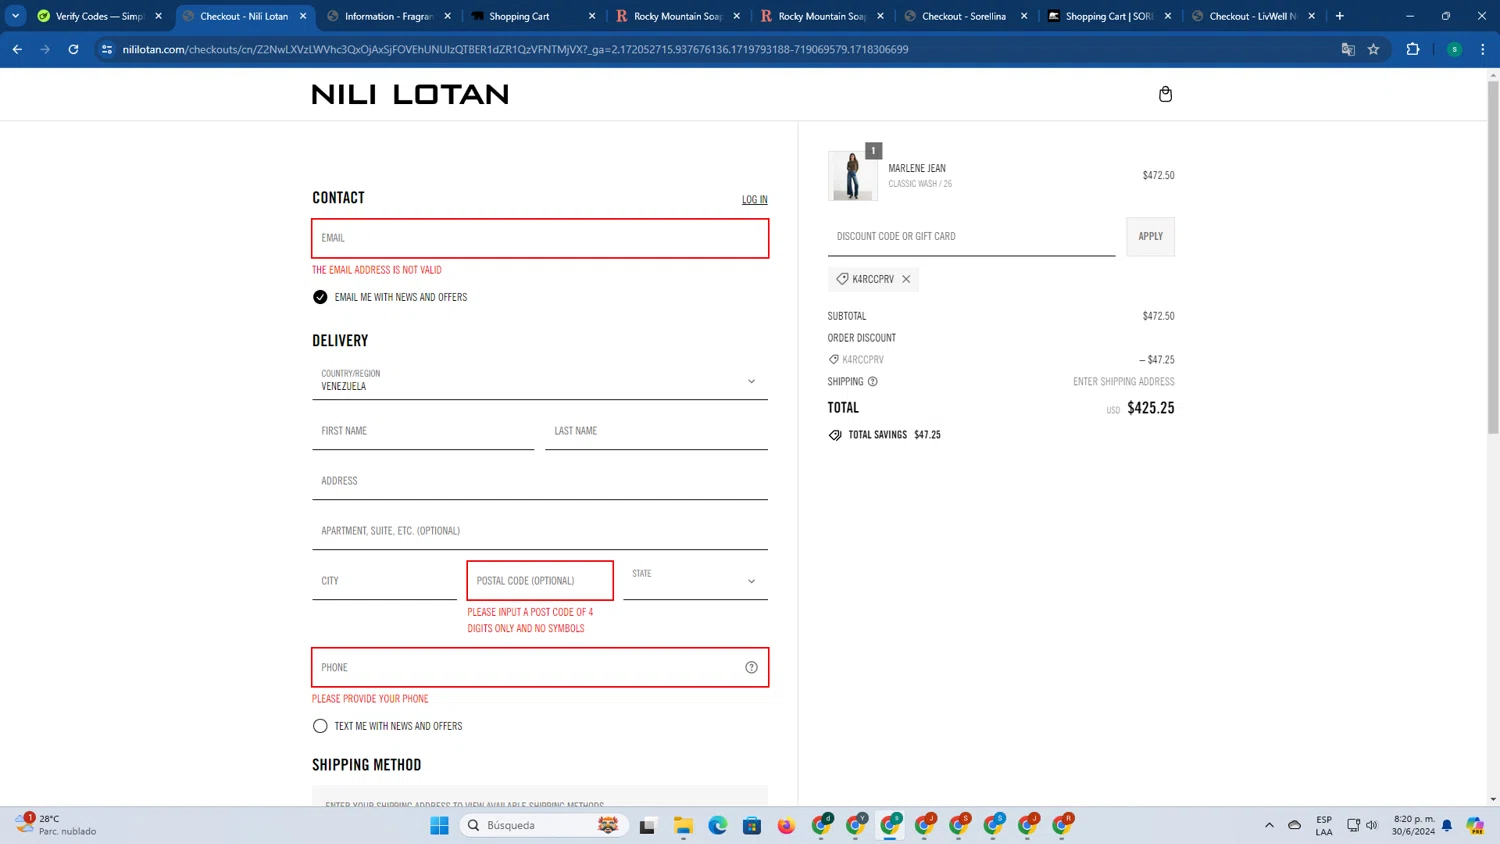Open the translate page icon
The height and width of the screenshot is (844, 1500).
(1348, 49)
